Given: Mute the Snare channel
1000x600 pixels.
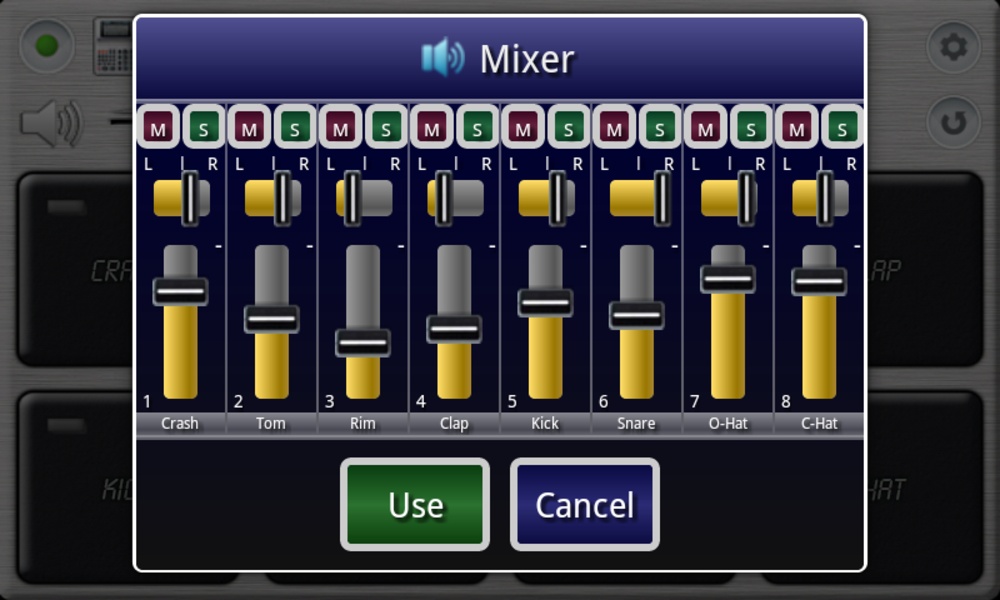Looking at the screenshot, I should pyautogui.click(x=614, y=127).
